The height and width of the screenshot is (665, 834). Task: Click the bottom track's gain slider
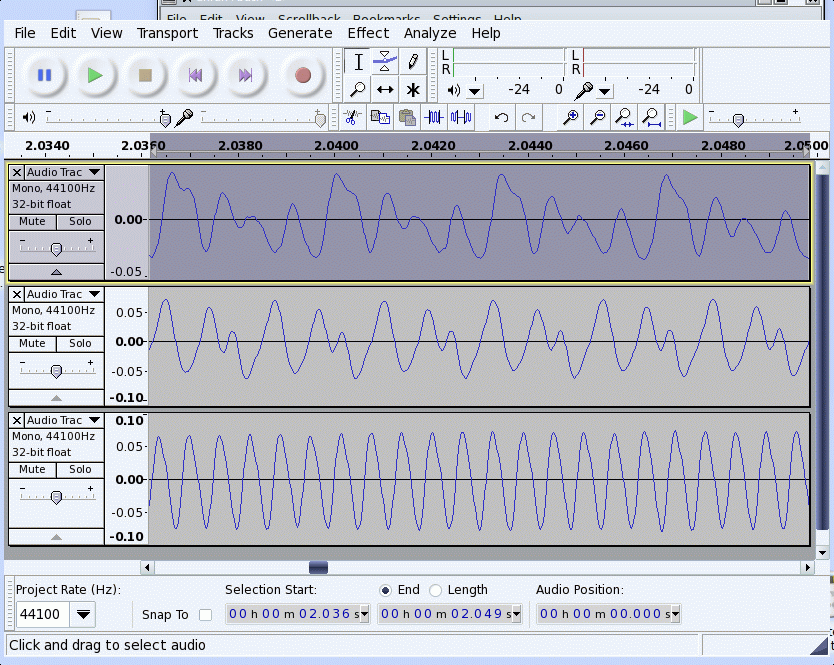point(56,497)
